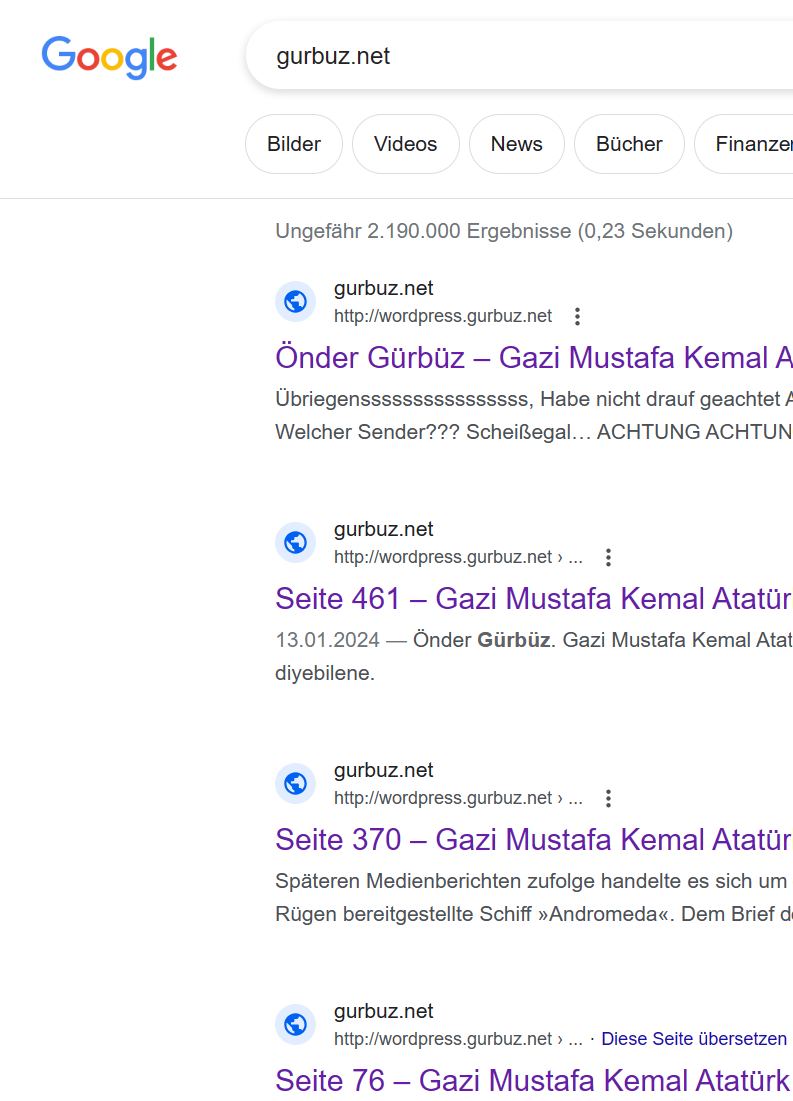Open the Finanzen filter tab
Screen dimensions: 793x1101
coord(745,144)
